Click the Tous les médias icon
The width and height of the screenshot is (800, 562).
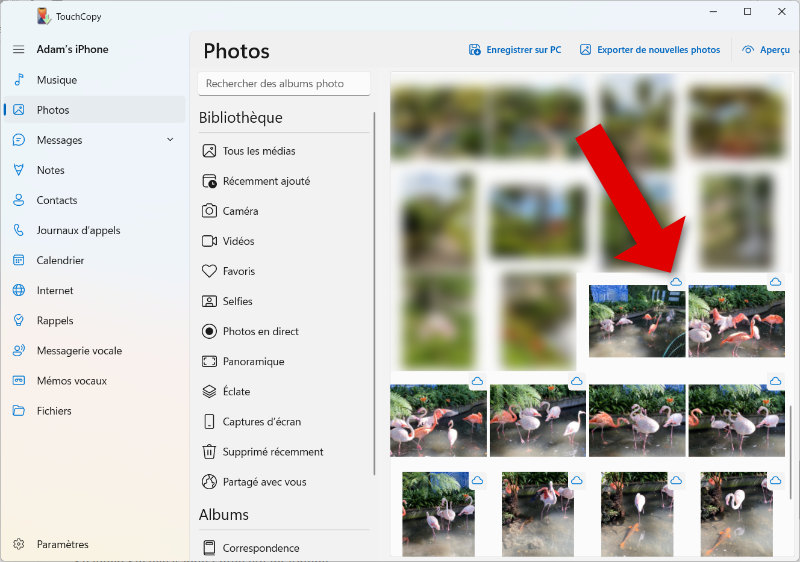point(209,151)
